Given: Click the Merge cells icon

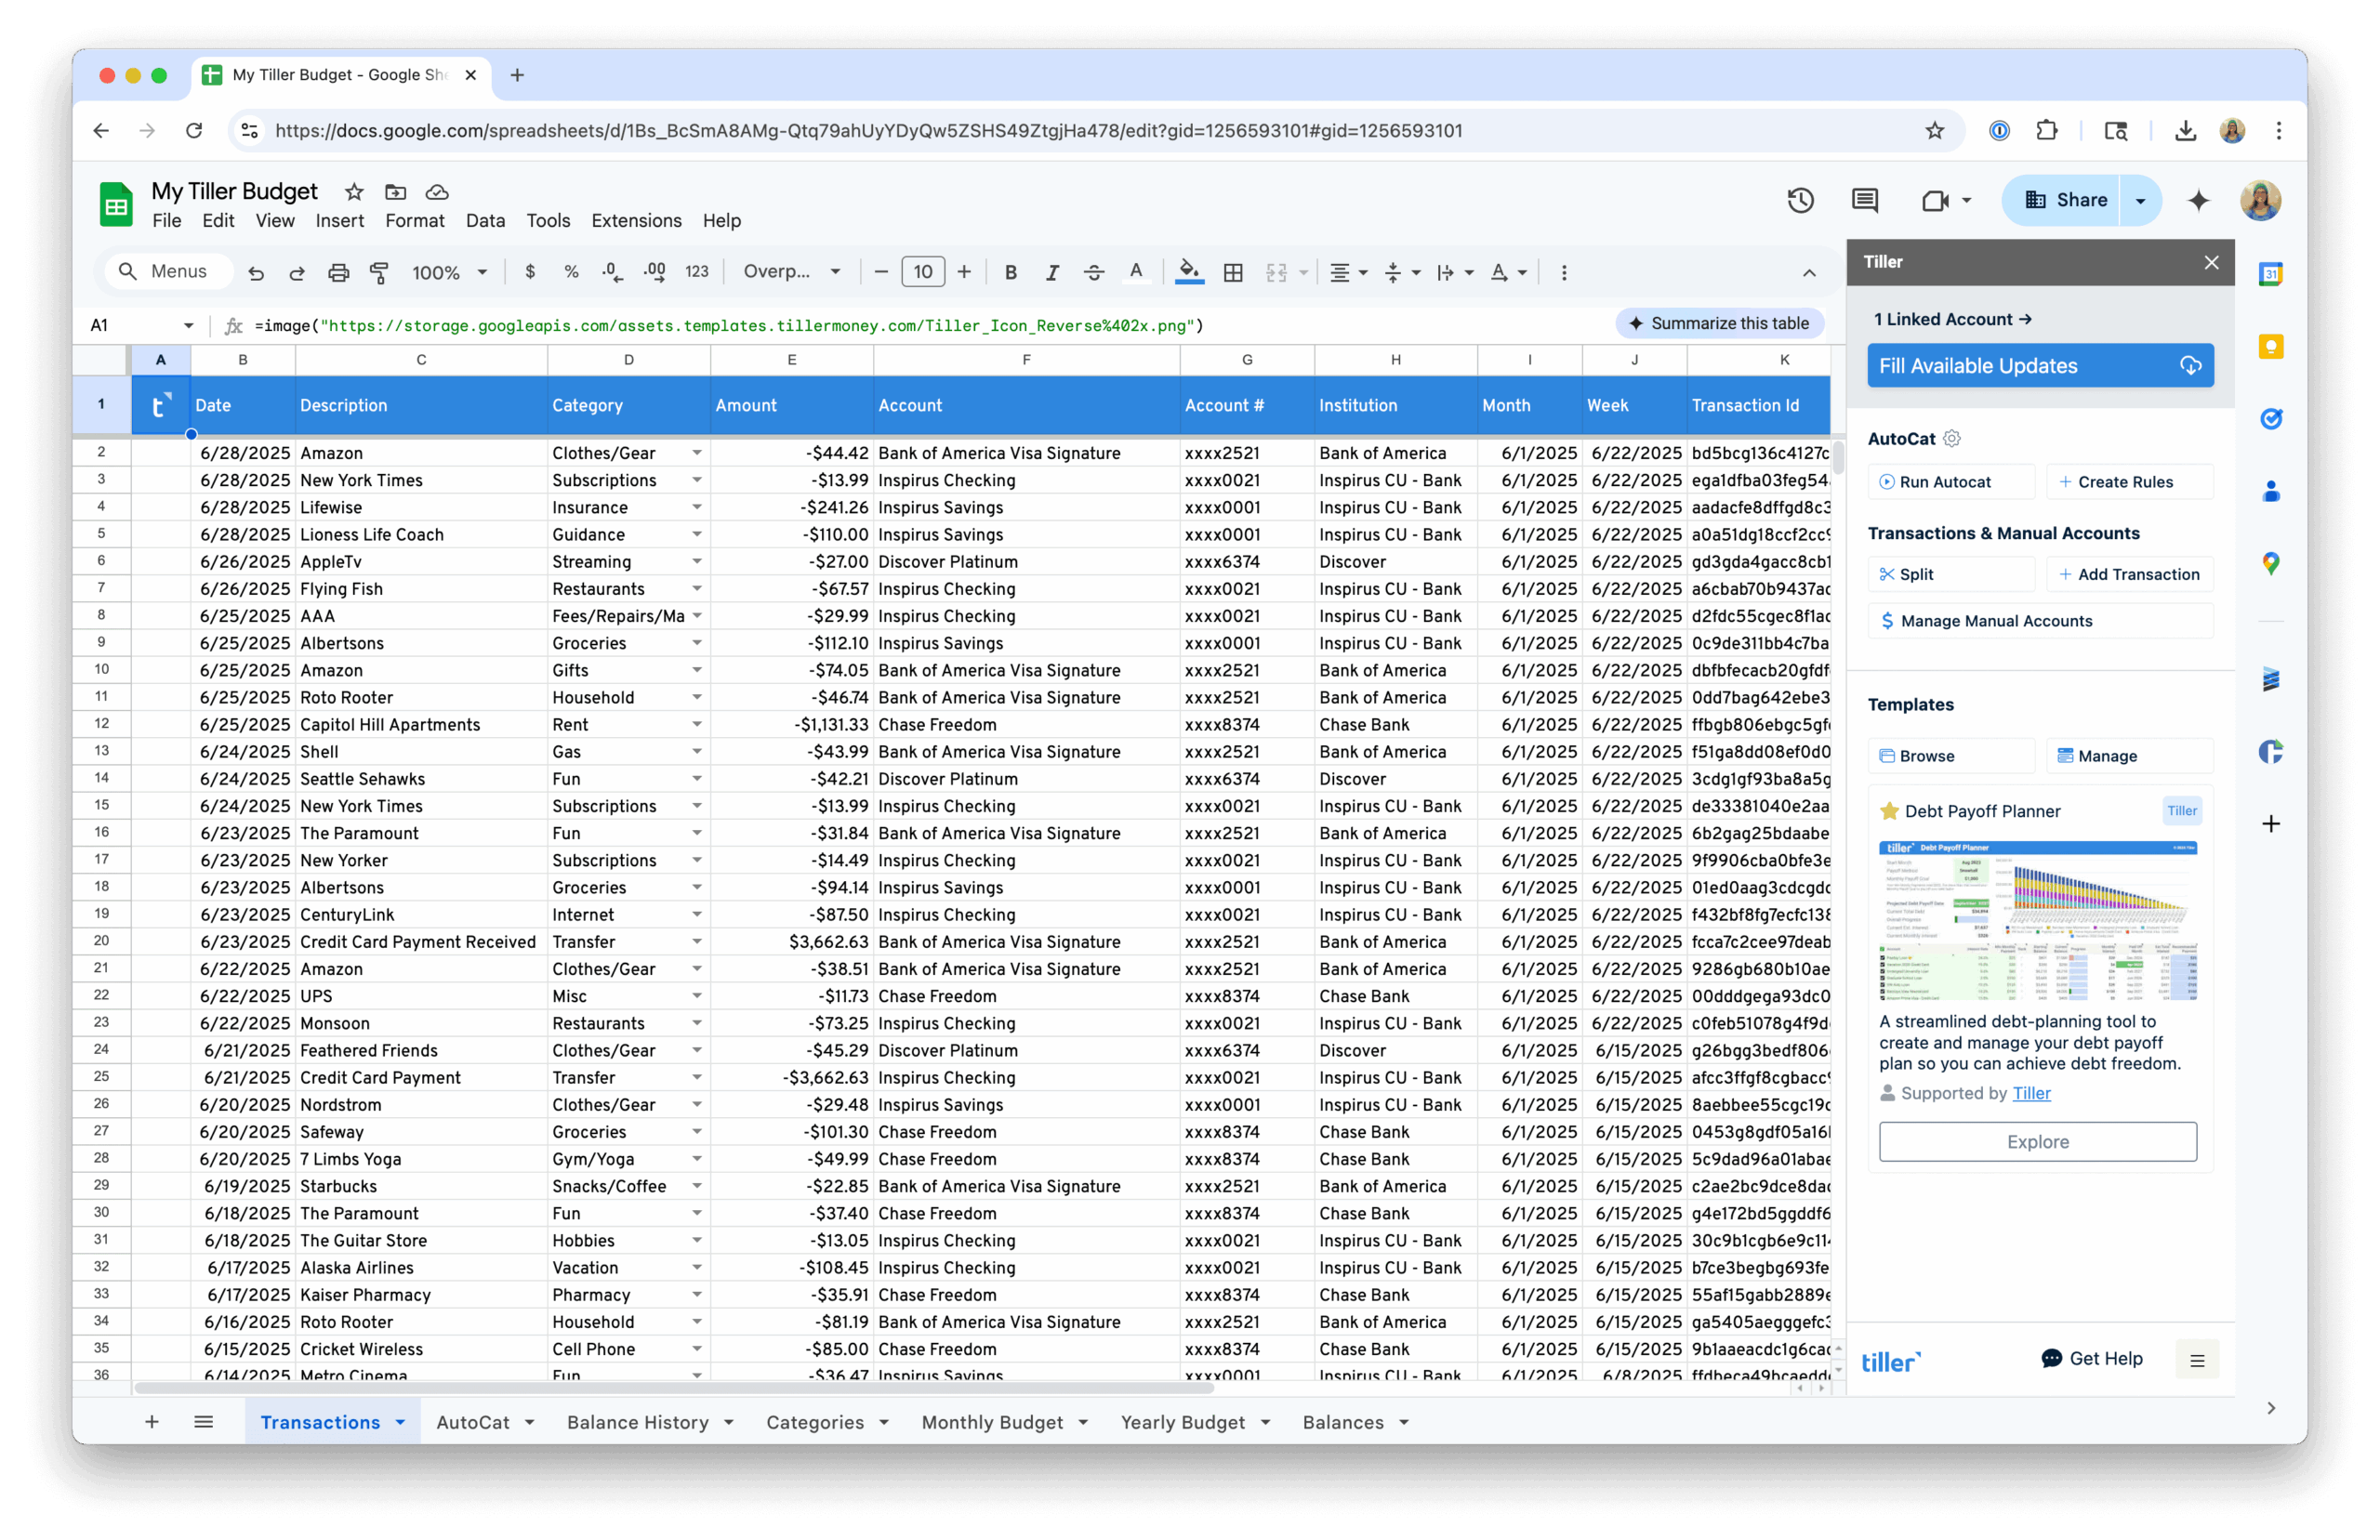Looking at the screenshot, I should [x=1276, y=271].
